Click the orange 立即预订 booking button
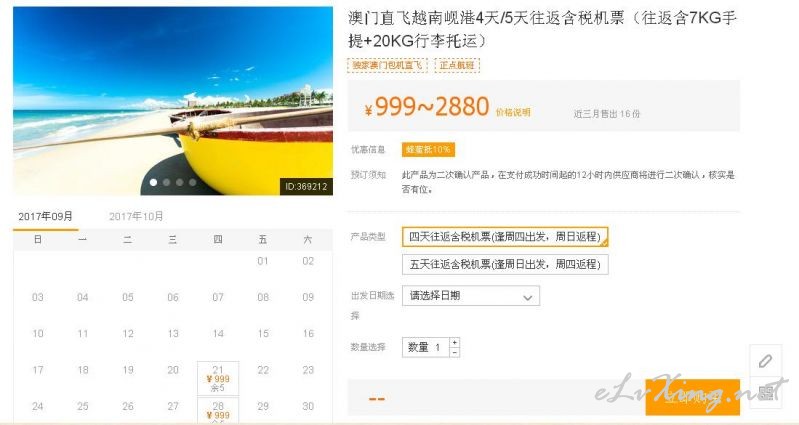 [693, 397]
